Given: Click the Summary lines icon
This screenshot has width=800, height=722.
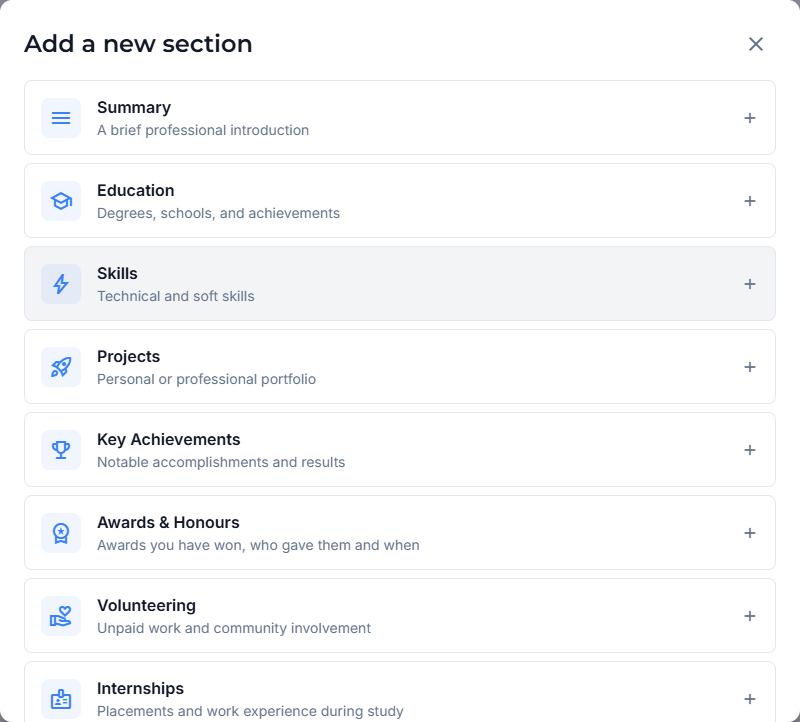Looking at the screenshot, I should coord(61,118).
